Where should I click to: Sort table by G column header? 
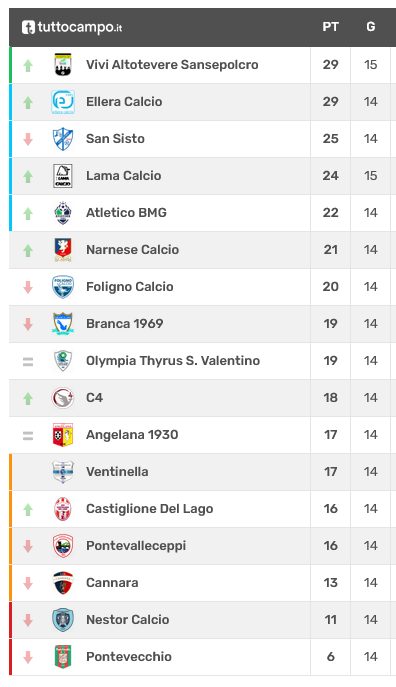[371, 27]
